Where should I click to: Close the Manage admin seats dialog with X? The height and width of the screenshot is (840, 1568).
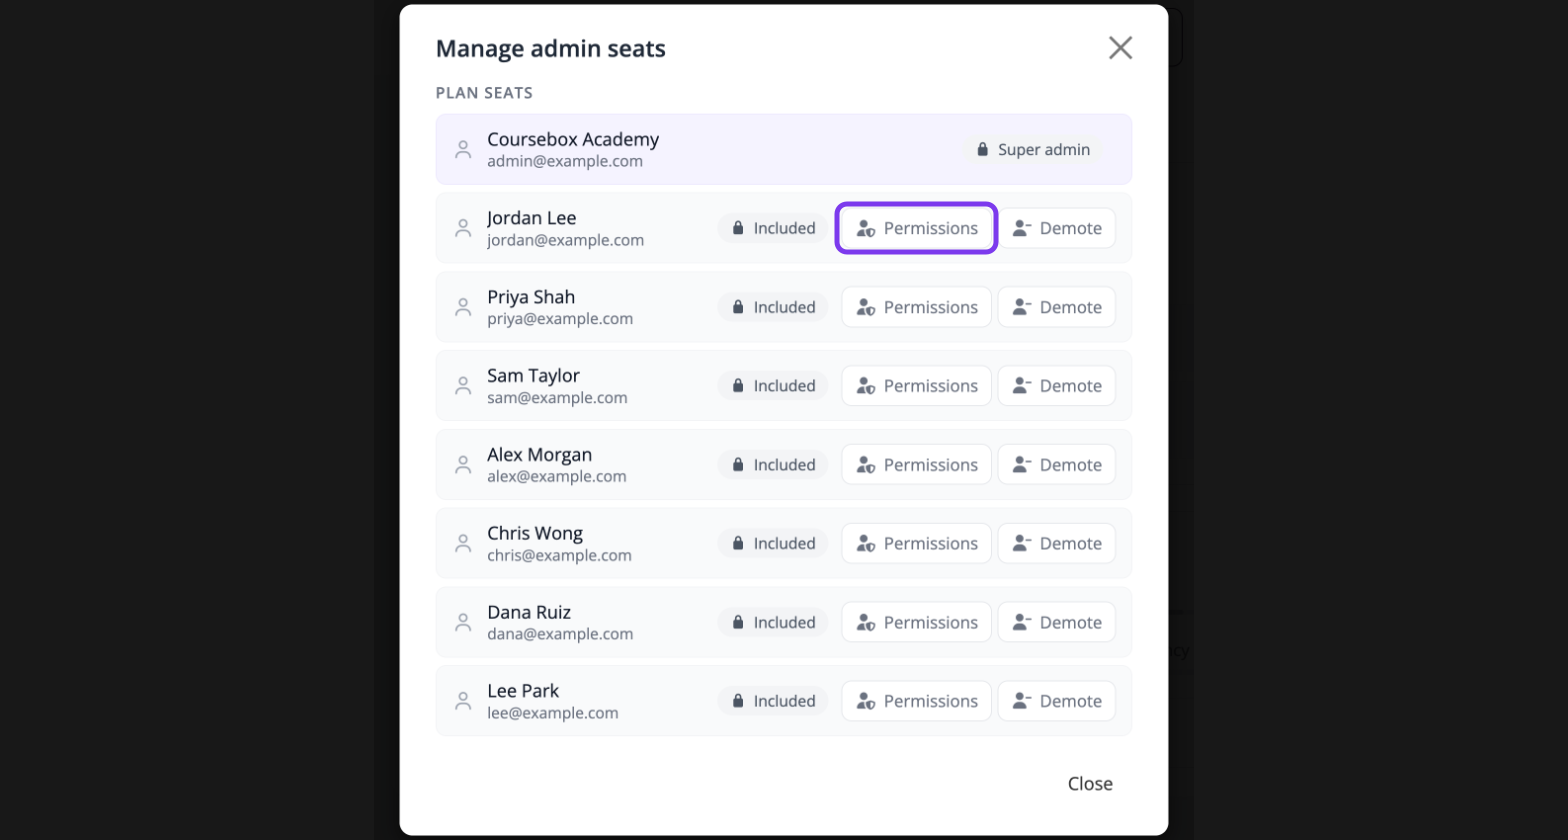click(x=1120, y=48)
